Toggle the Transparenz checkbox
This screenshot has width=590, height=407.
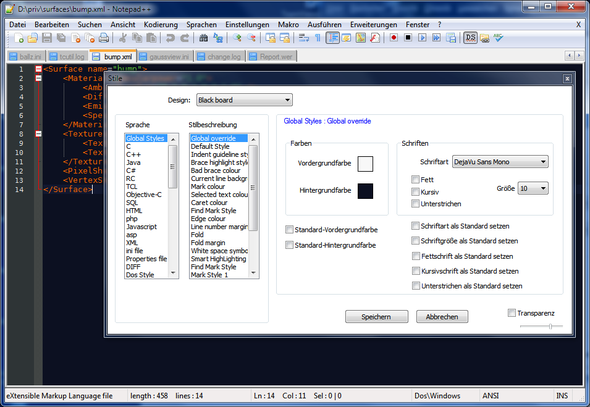coord(511,313)
